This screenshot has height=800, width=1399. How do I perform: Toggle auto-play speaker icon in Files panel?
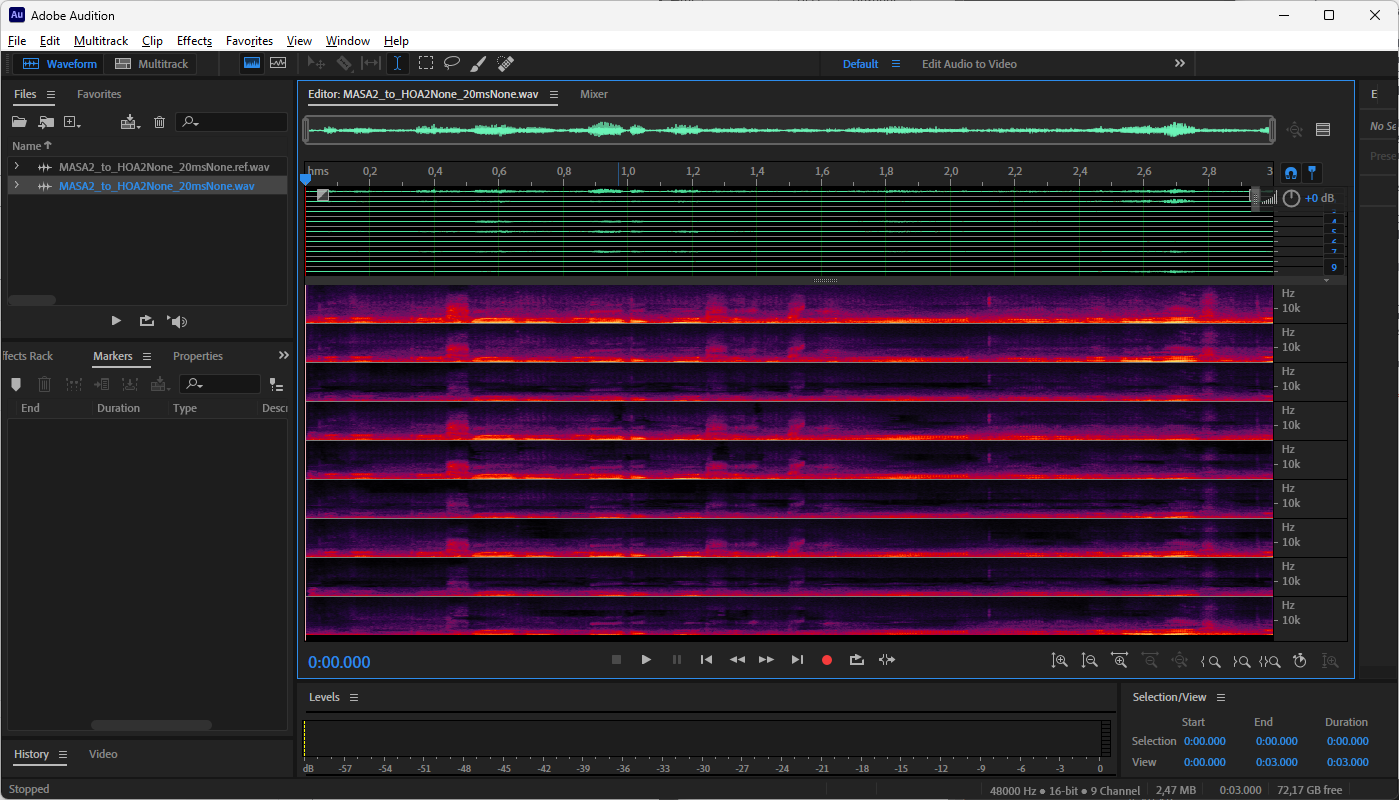(x=178, y=321)
